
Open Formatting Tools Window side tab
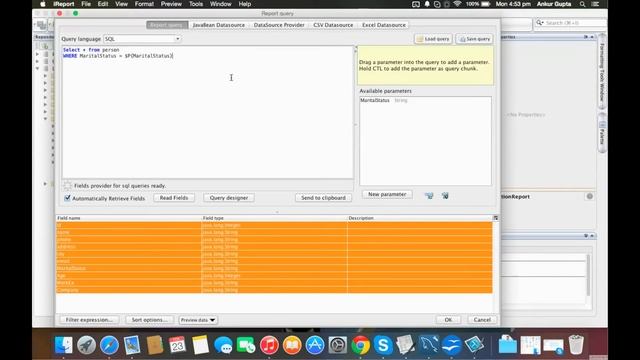tap(602, 73)
